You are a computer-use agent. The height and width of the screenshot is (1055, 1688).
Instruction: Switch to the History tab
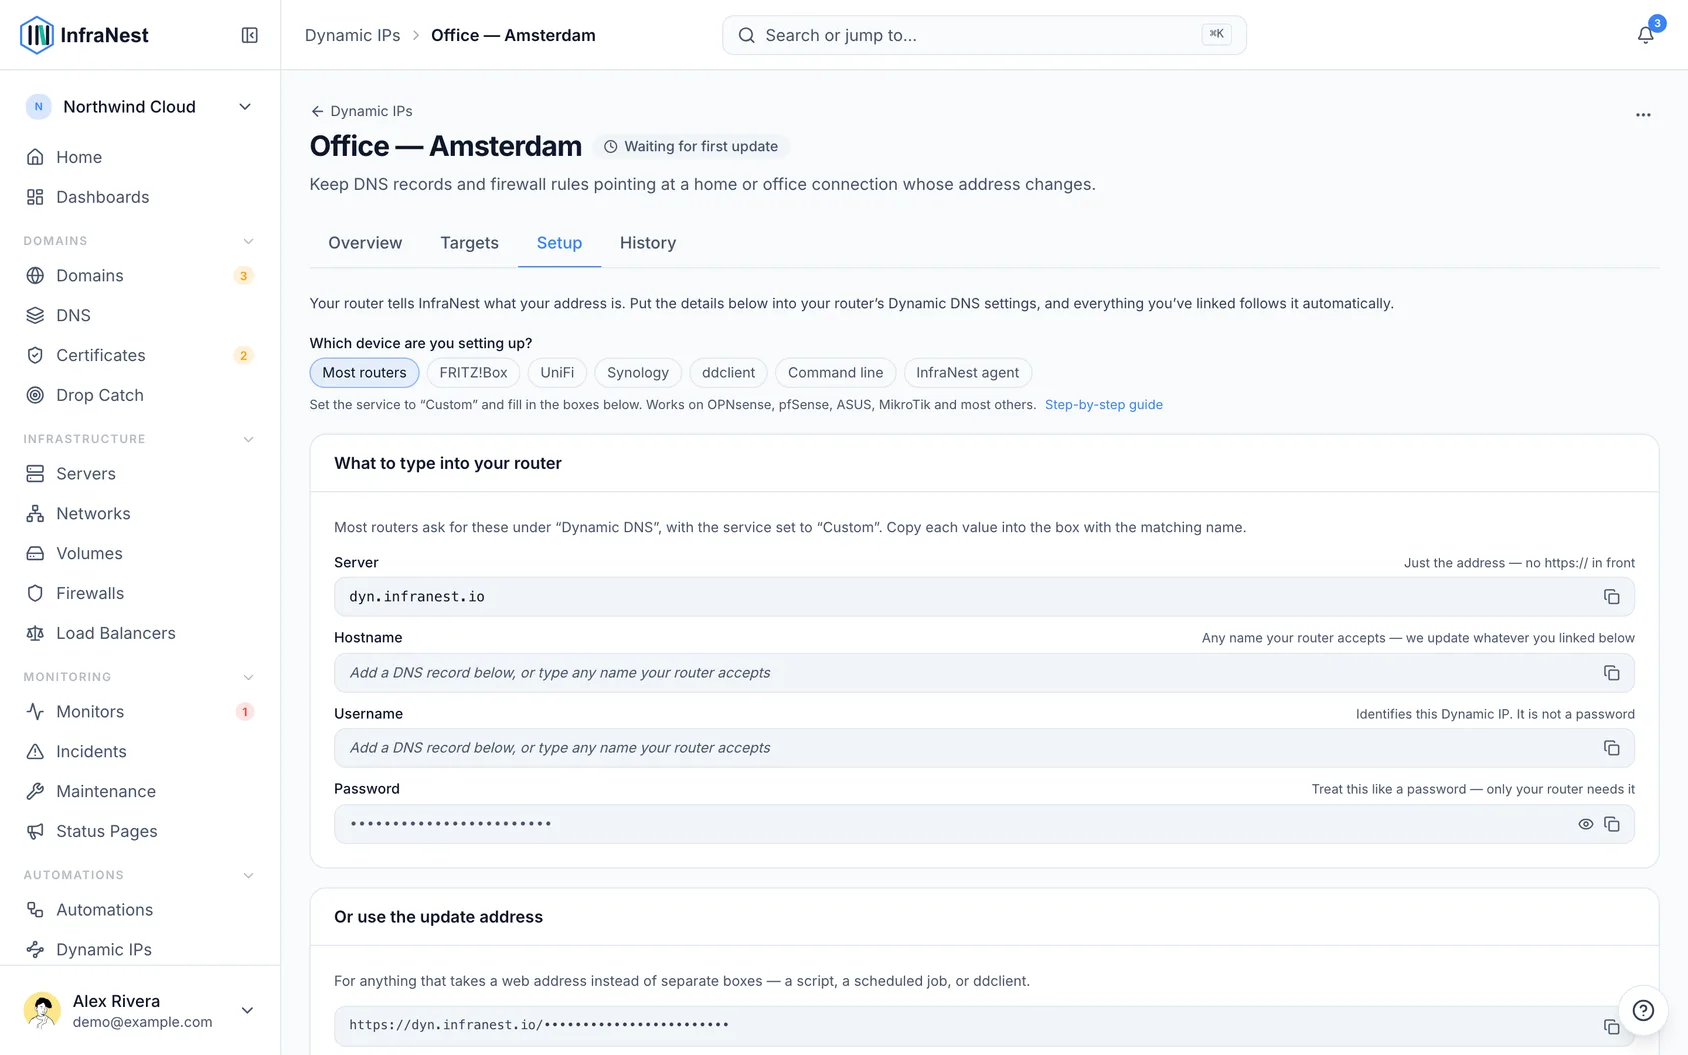648,243
